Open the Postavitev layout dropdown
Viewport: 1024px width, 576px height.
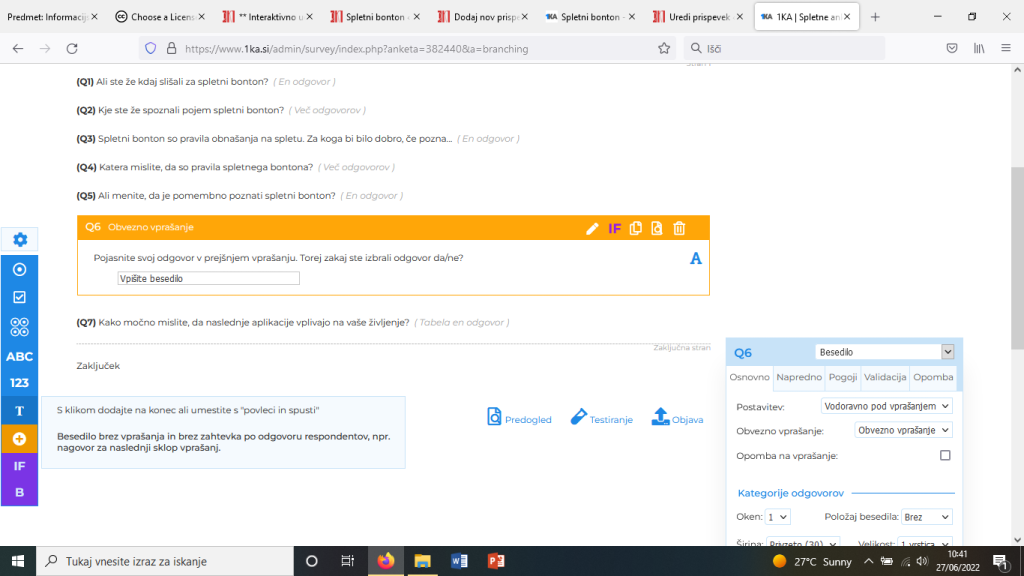tap(886, 406)
